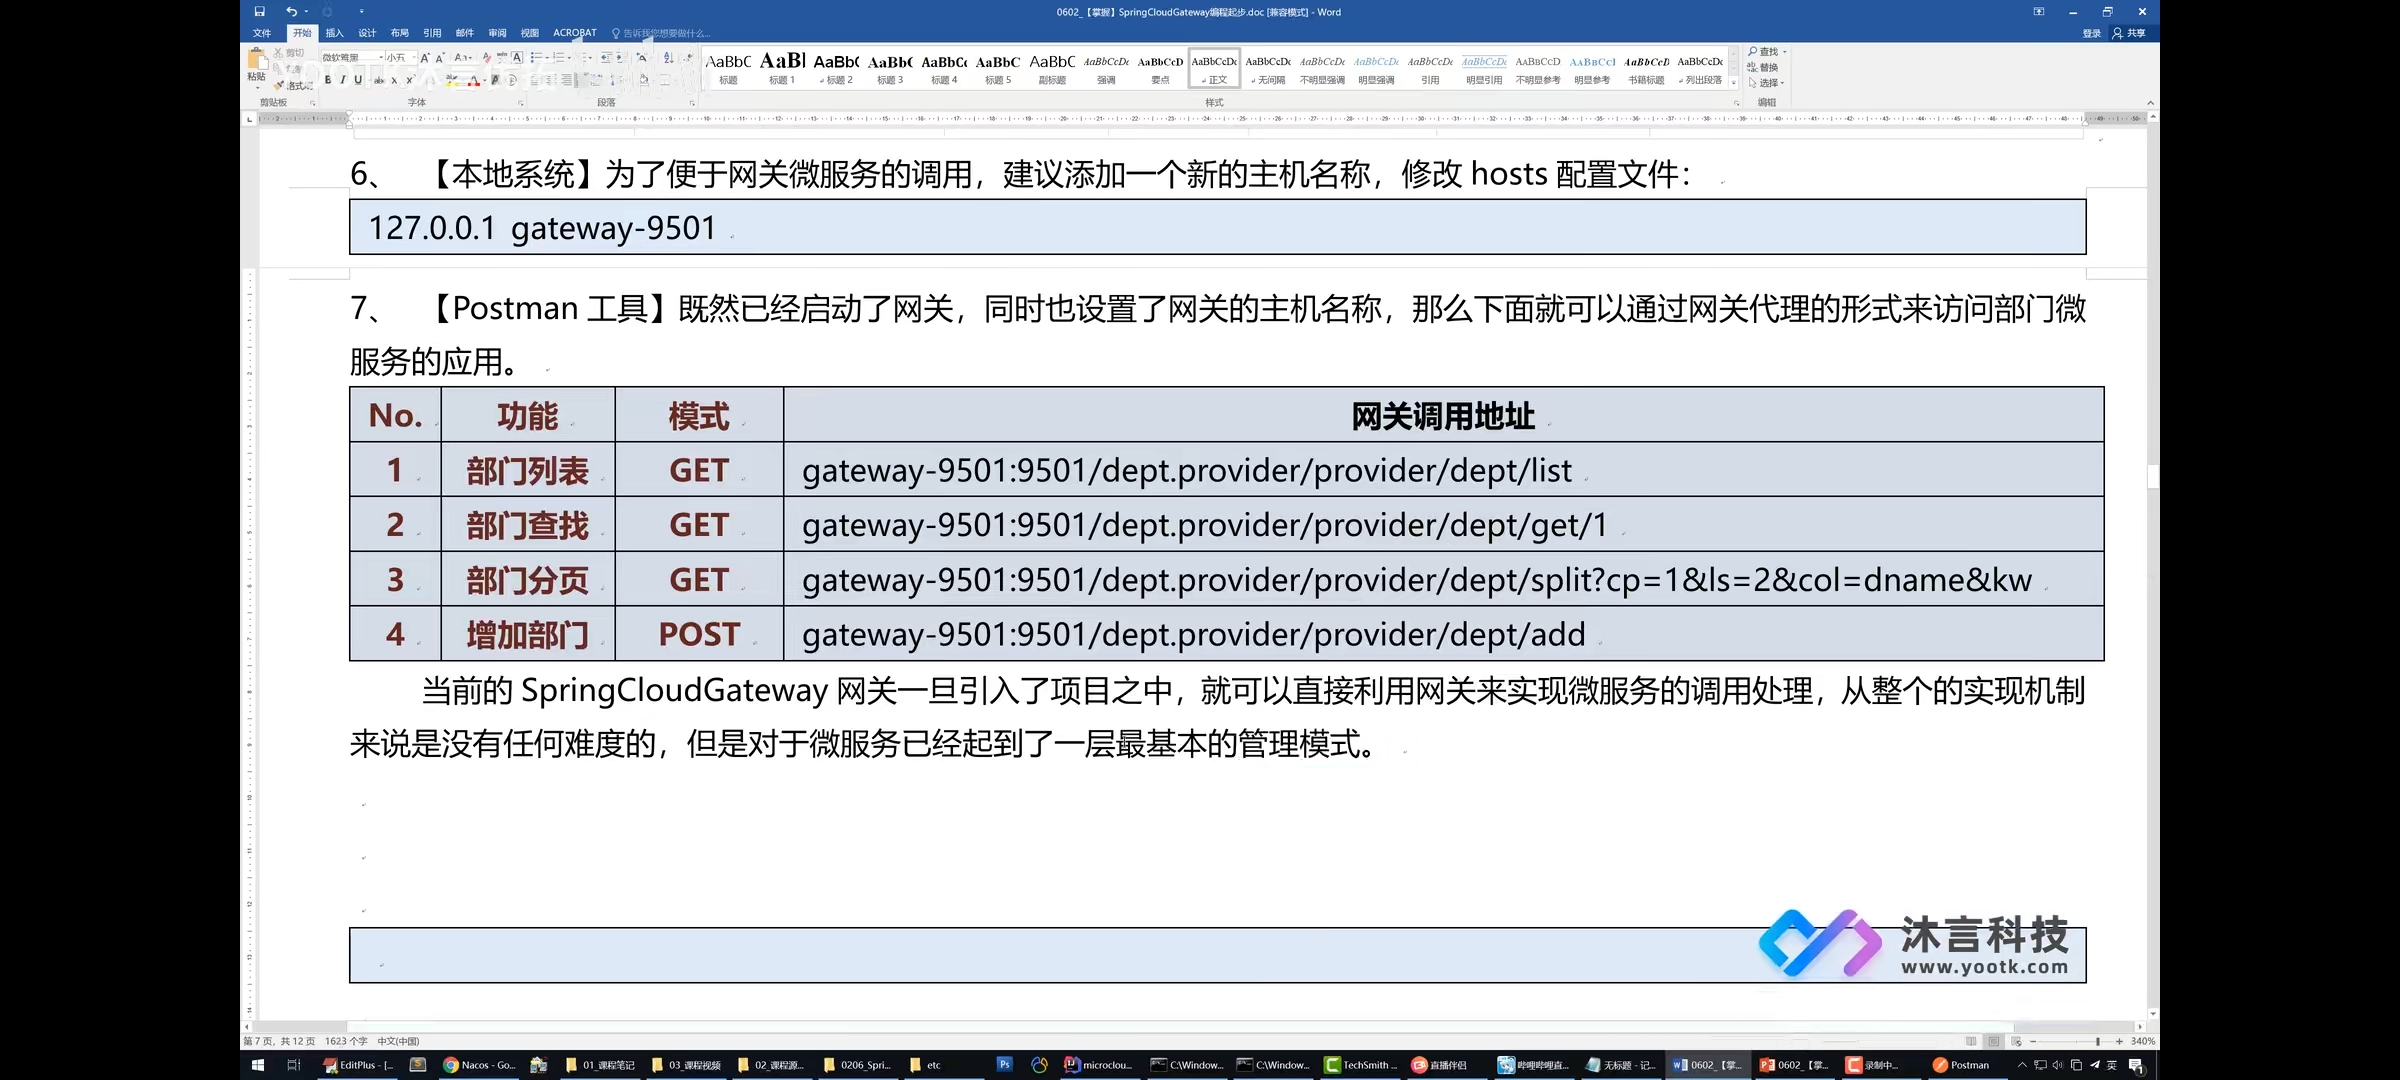This screenshot has width=2400, height=1080.
Task: Click the 替换 (Replace) button
Action: coord(1763,67)
